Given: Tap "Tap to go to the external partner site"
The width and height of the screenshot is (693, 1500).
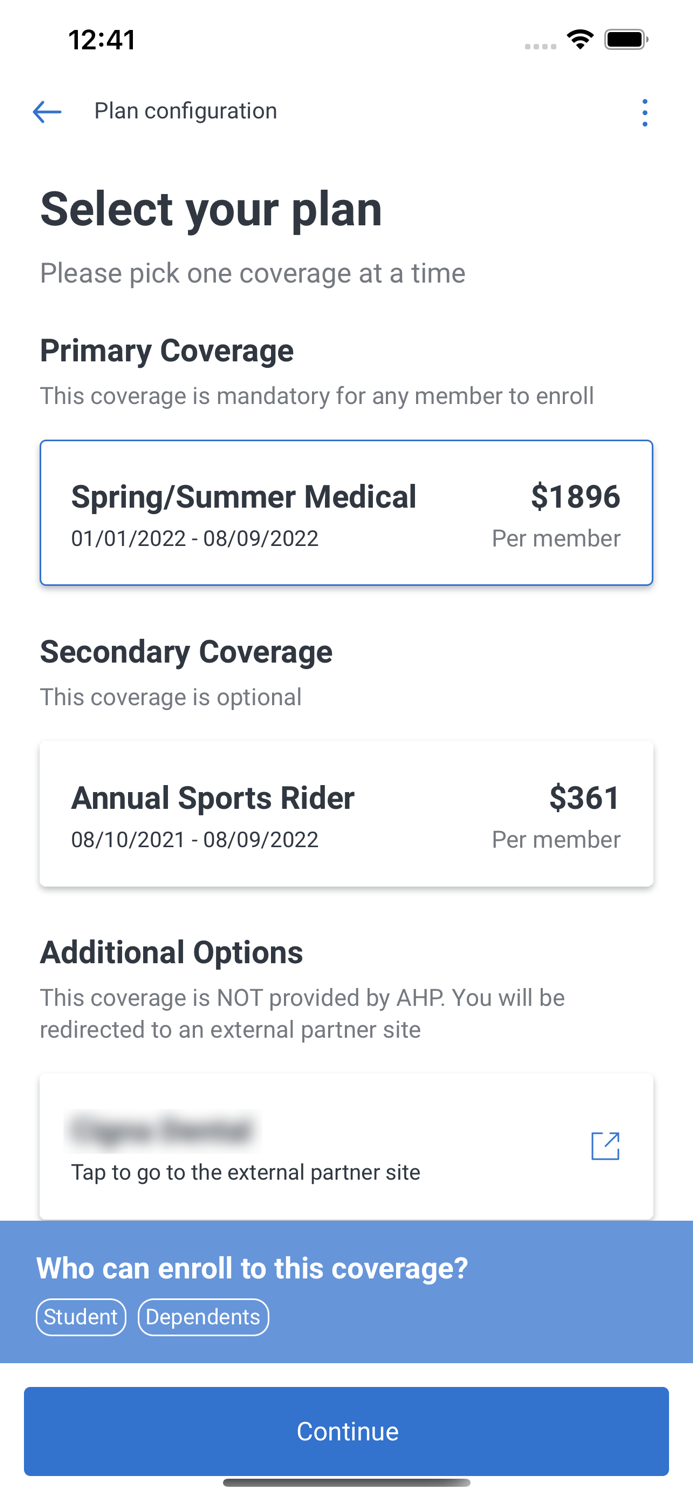Looking at the screenshot, I should pos(245,1172).
